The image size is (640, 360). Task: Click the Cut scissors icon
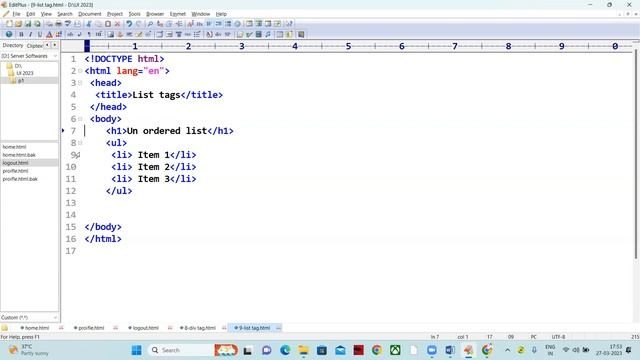point(89,24)
